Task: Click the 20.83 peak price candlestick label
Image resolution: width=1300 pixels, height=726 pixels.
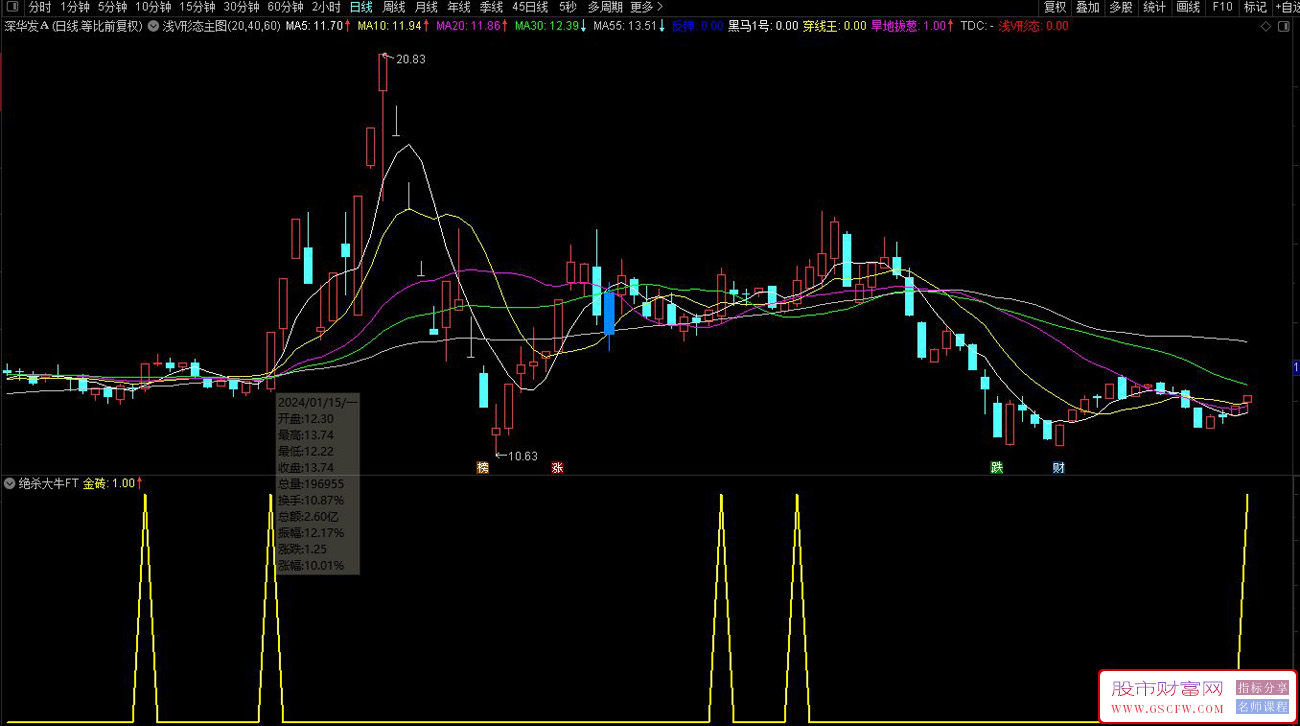Action: [x=410, y=60]
